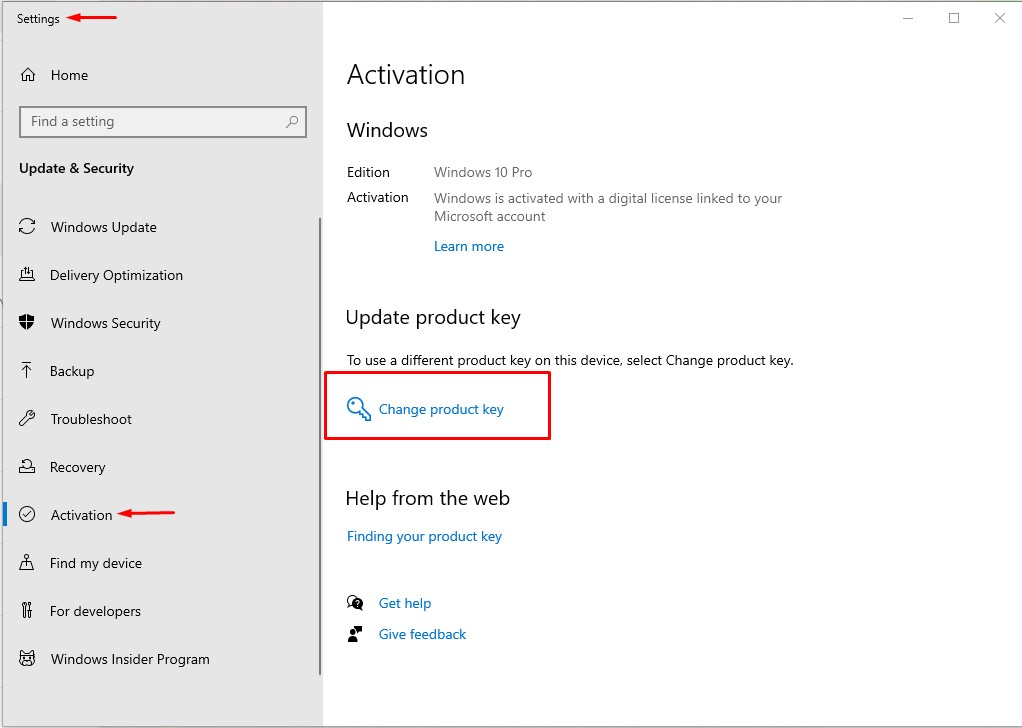Click the key icon beside Change product key
The image size is (1022, 728).
point(358,409)
